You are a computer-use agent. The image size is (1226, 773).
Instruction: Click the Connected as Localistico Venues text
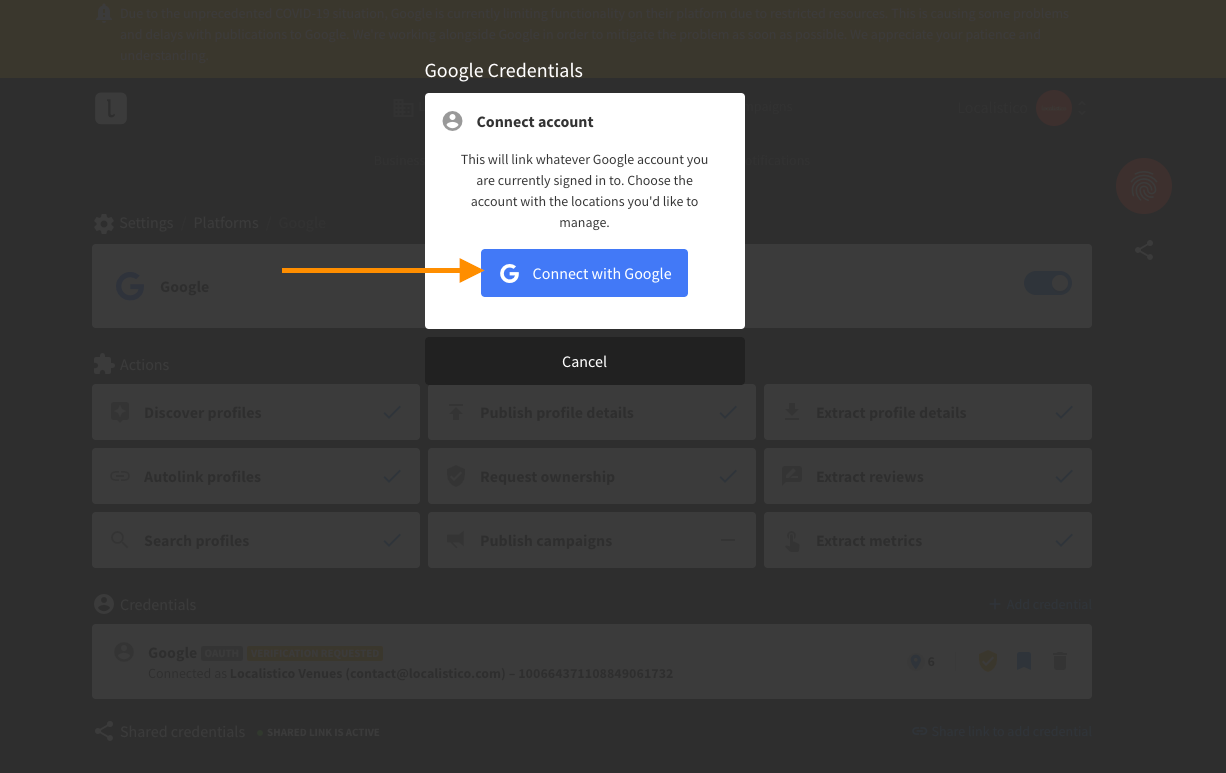click(x=410, y=674)
